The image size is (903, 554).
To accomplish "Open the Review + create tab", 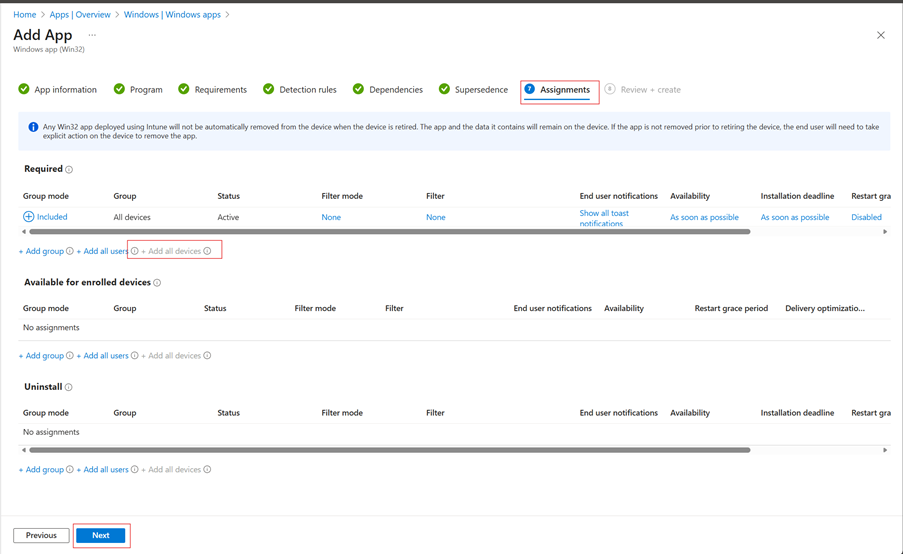I will (651, 90).
